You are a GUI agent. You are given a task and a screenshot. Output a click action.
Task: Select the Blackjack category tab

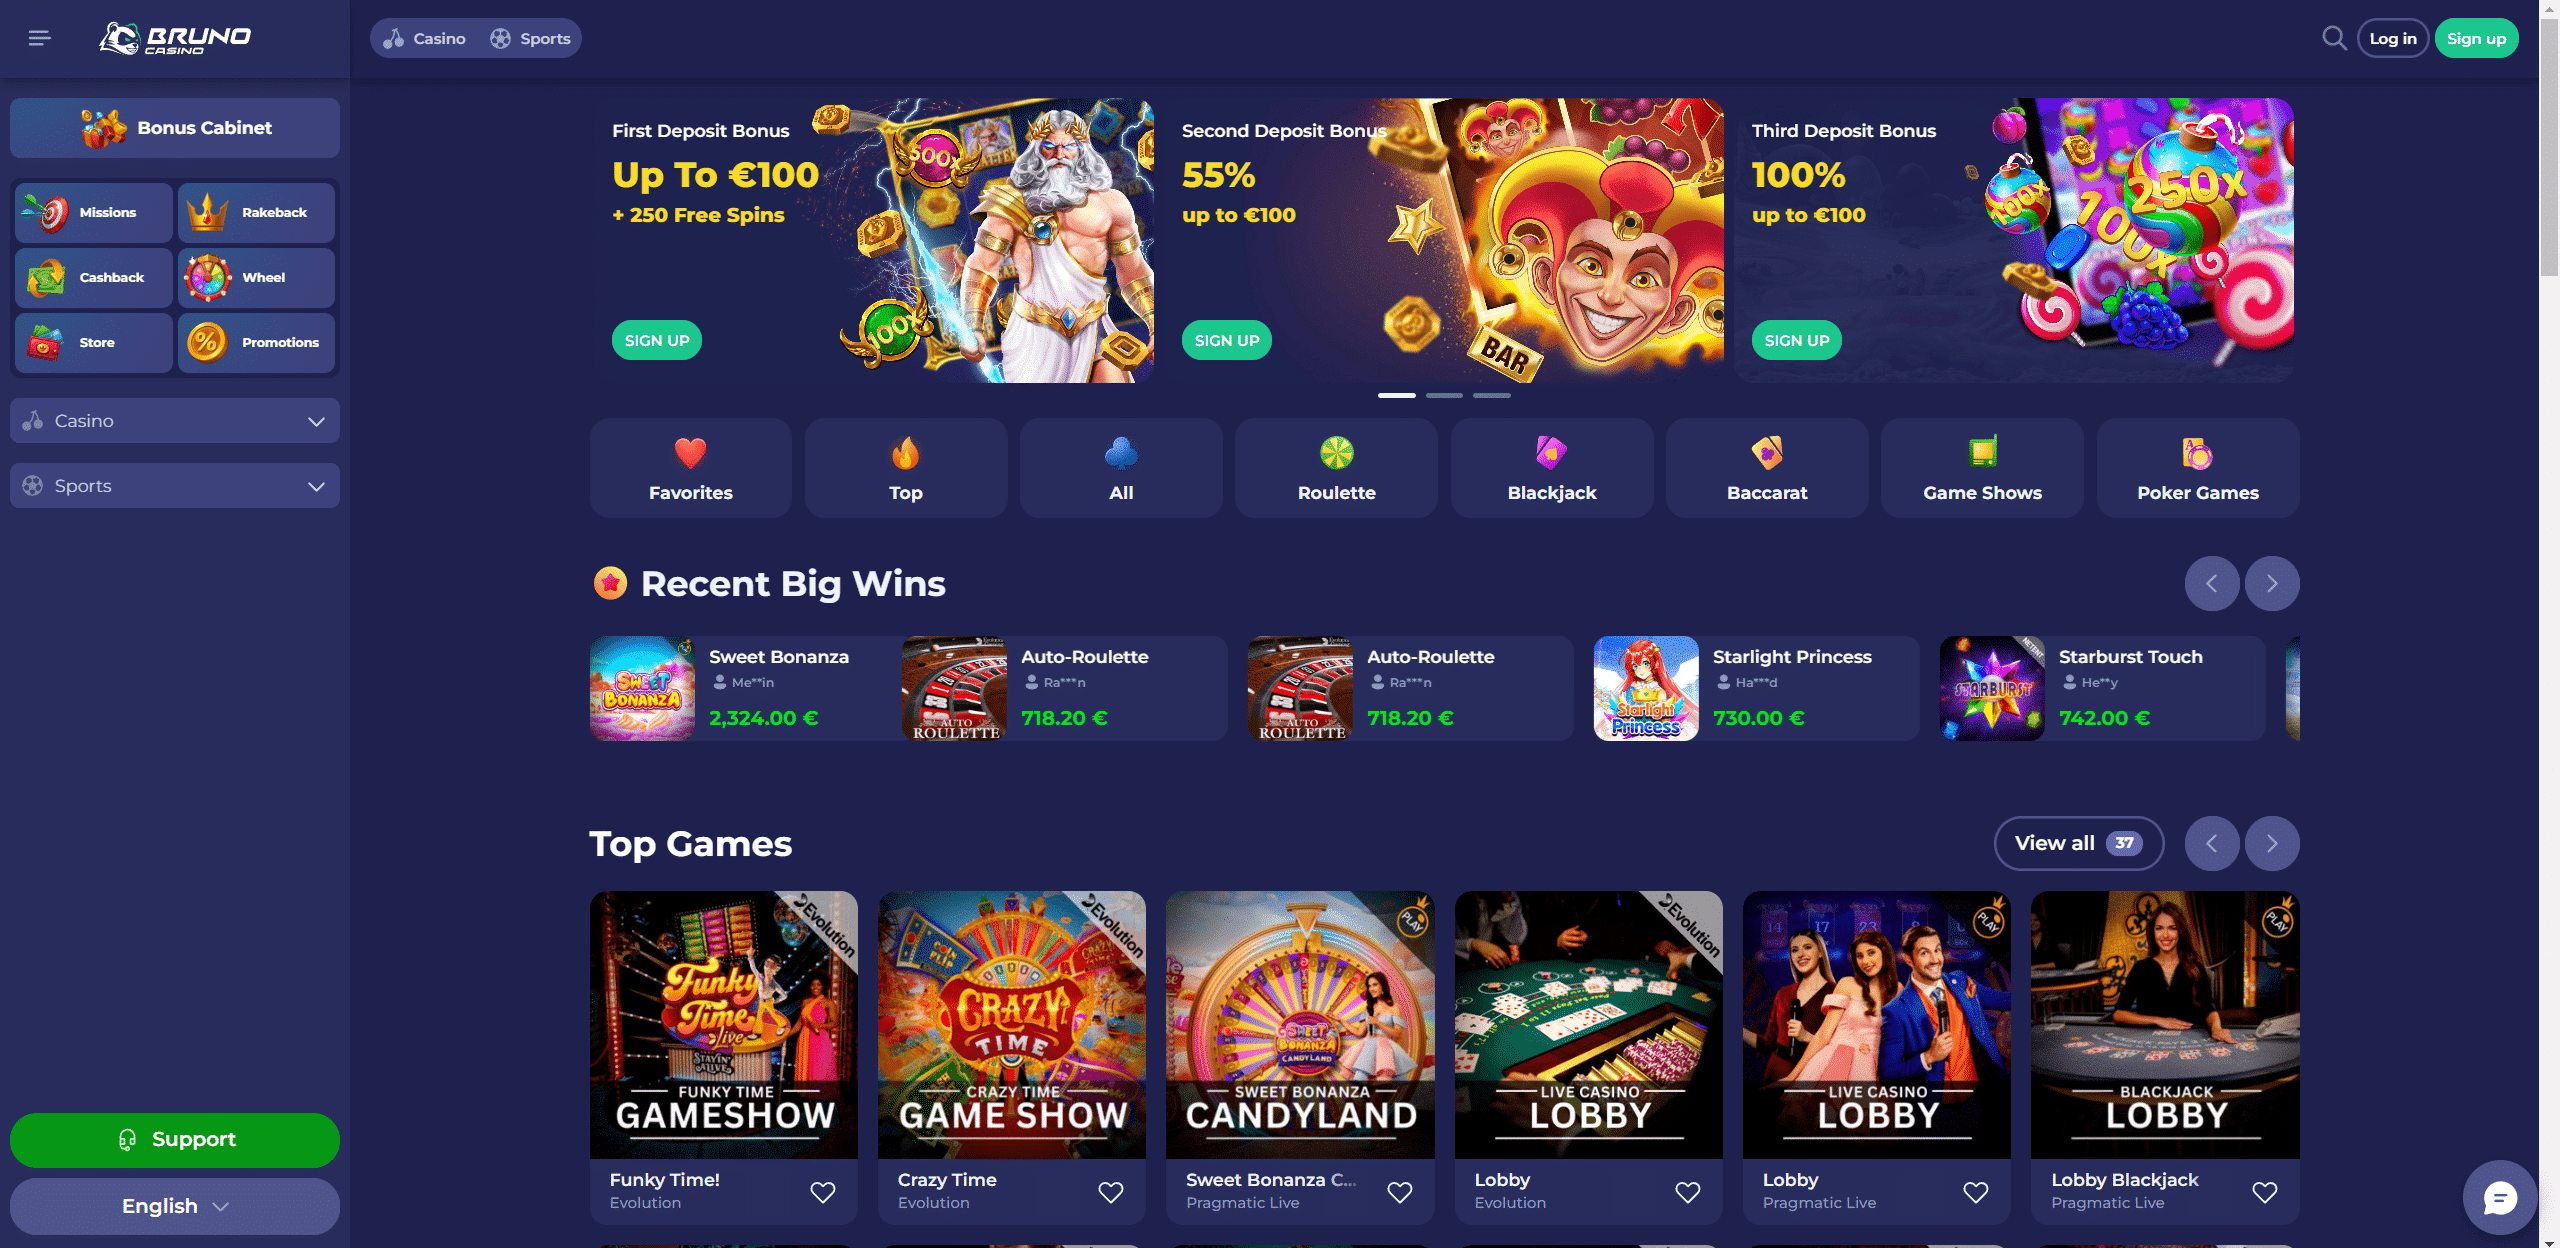point(1552,468)
